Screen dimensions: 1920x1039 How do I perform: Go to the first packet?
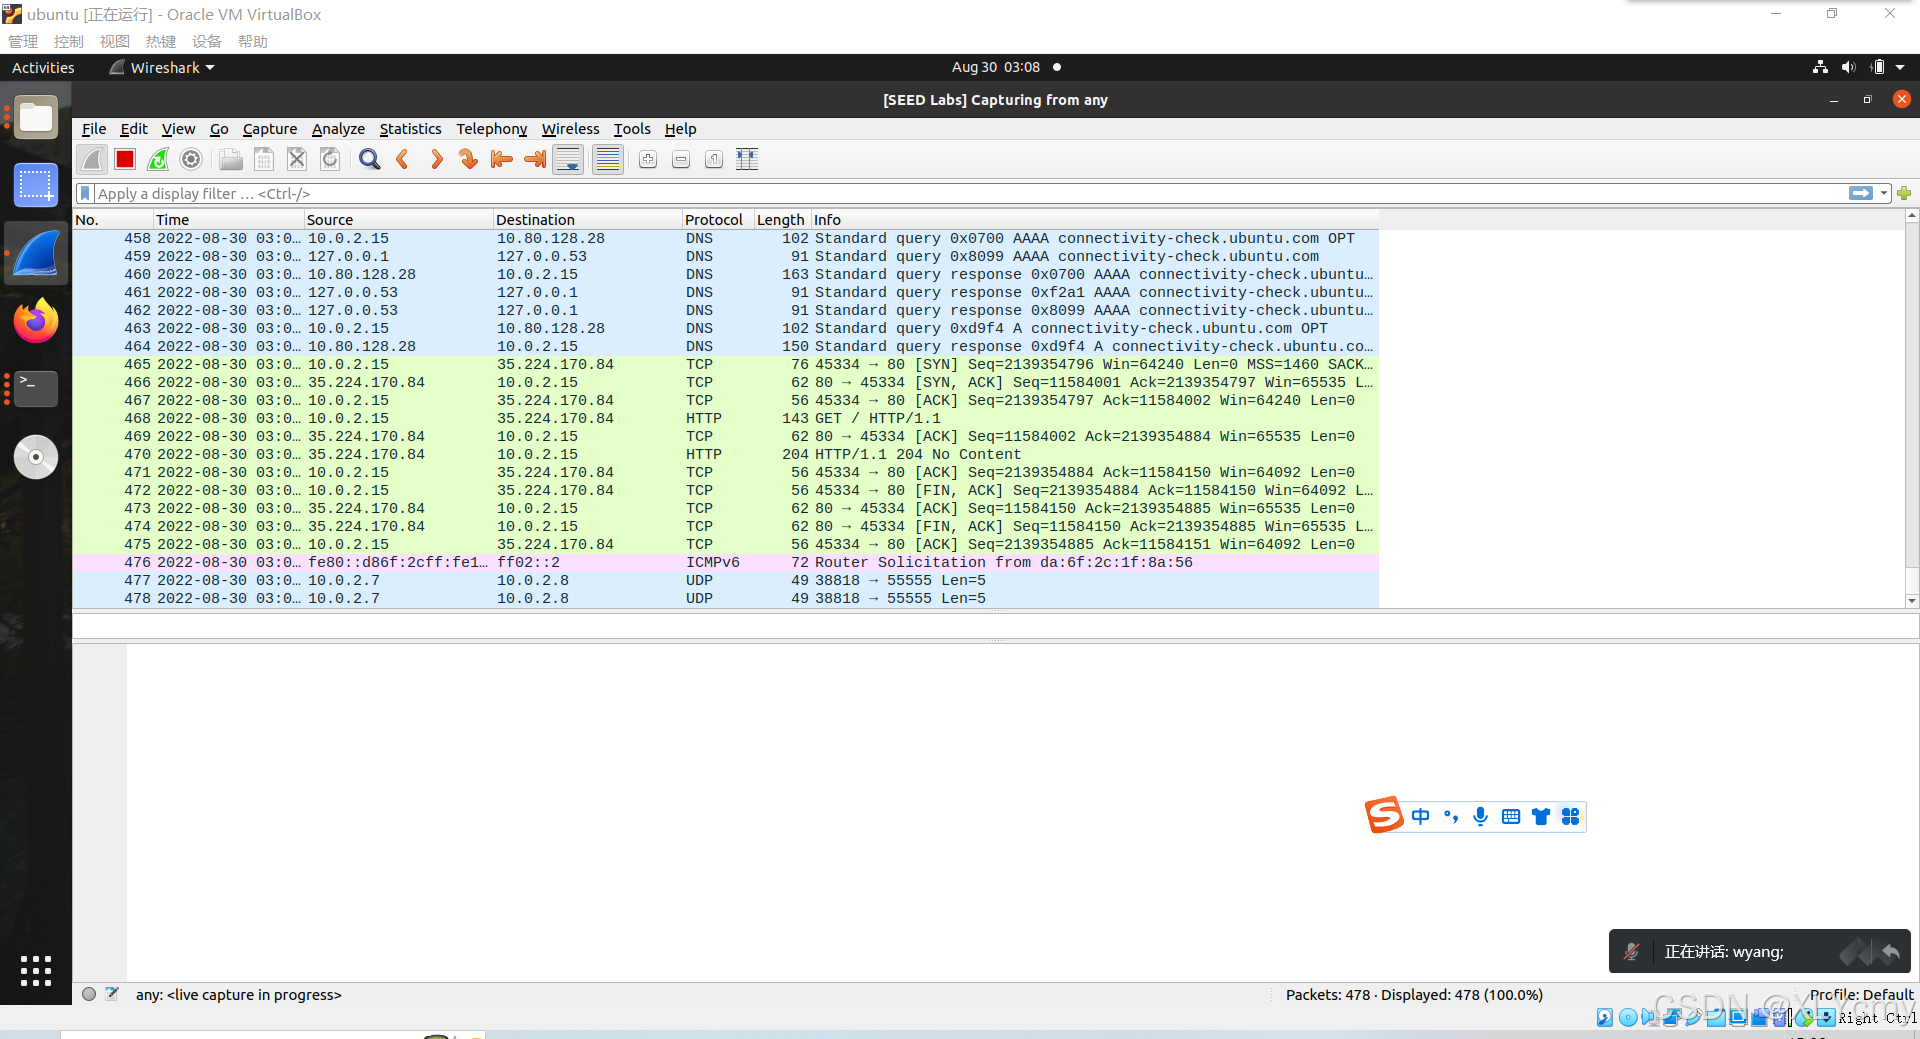click(501, 159)
